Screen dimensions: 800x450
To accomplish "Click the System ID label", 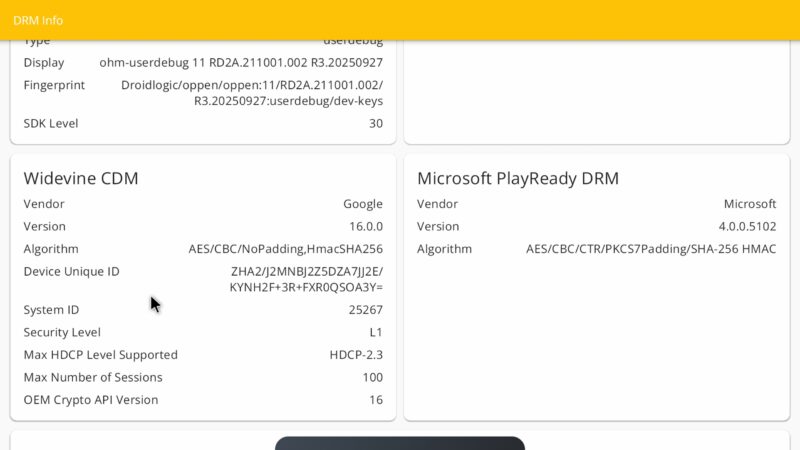I will pyautogui.click(x=51, y=310).
